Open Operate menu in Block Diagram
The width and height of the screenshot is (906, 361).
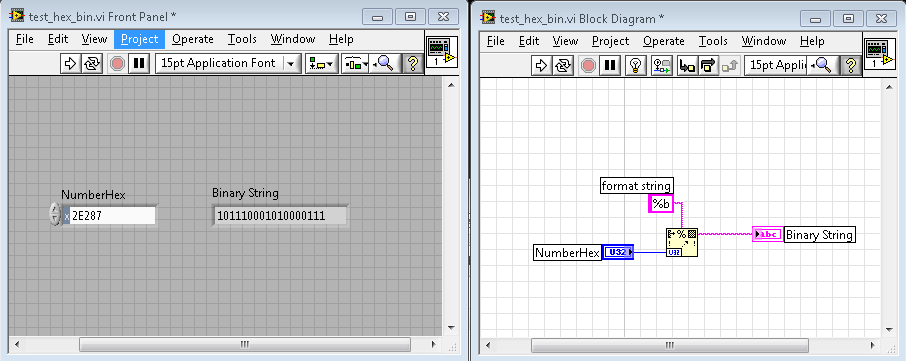pos(664,41)
